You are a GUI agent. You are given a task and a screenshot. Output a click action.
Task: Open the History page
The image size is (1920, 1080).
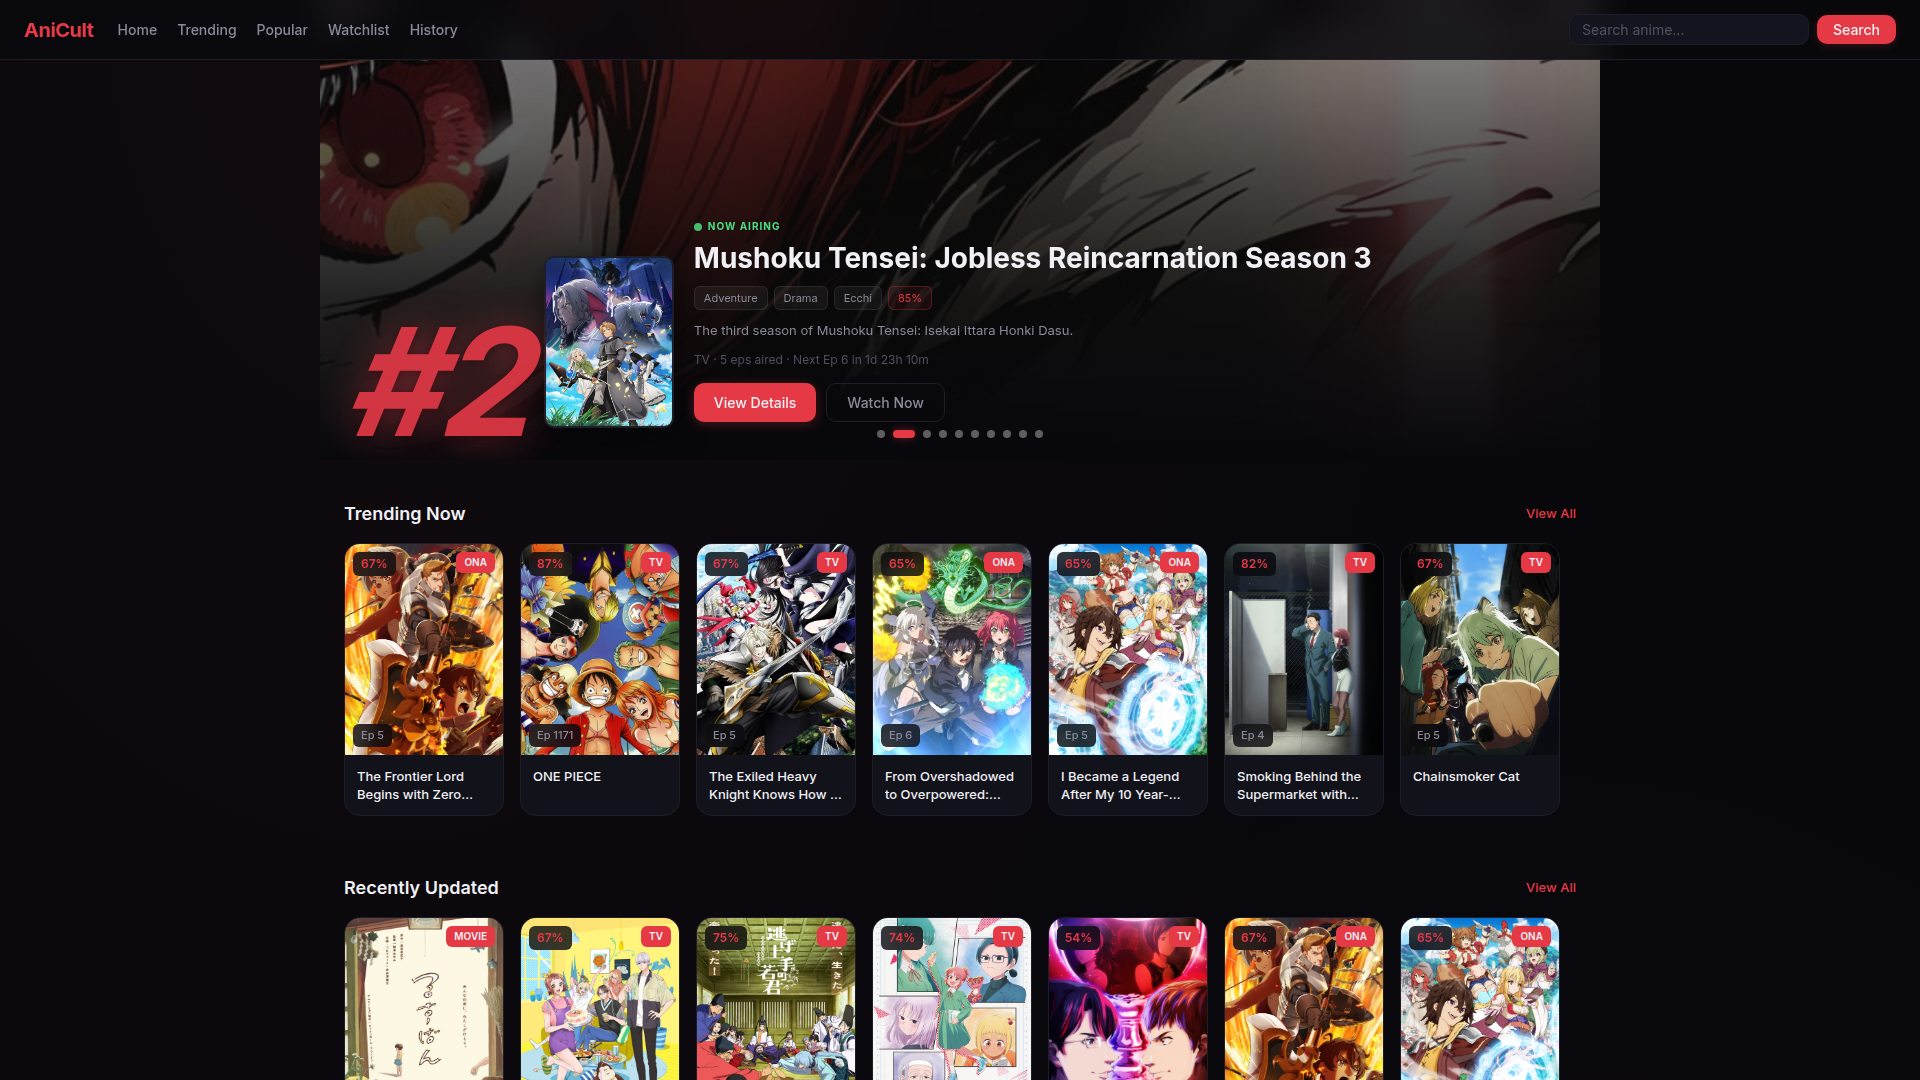(433, 30)
